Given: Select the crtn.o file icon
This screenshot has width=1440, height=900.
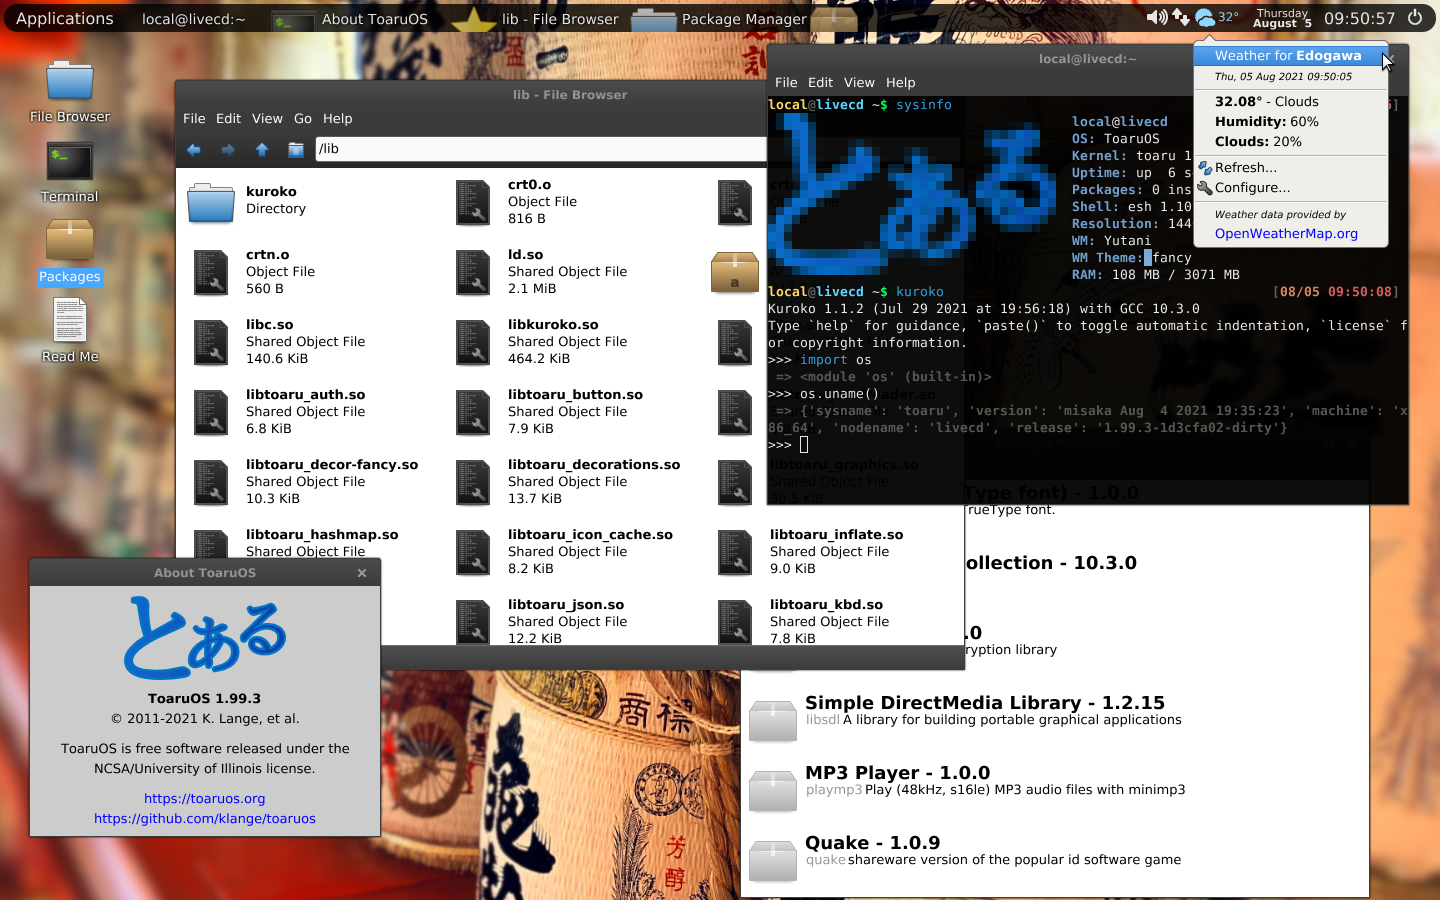Looking at the screenshot, I should click(x=211, y=272).
